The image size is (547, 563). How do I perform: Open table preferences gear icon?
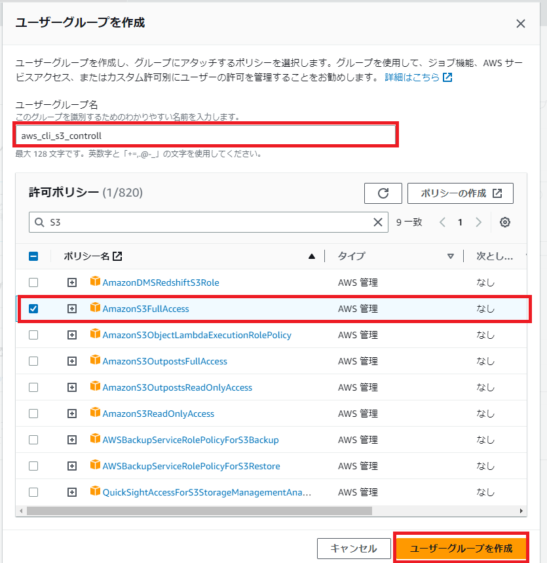[x=505, y=222]
